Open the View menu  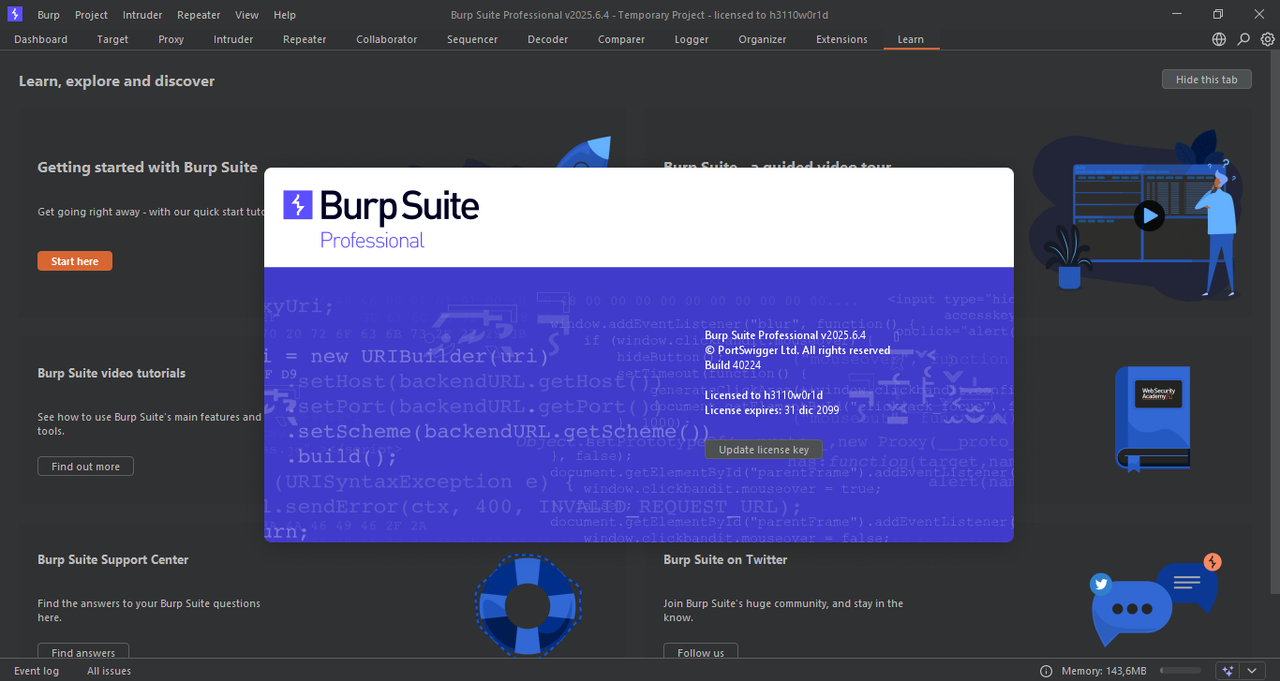point(247,15)
